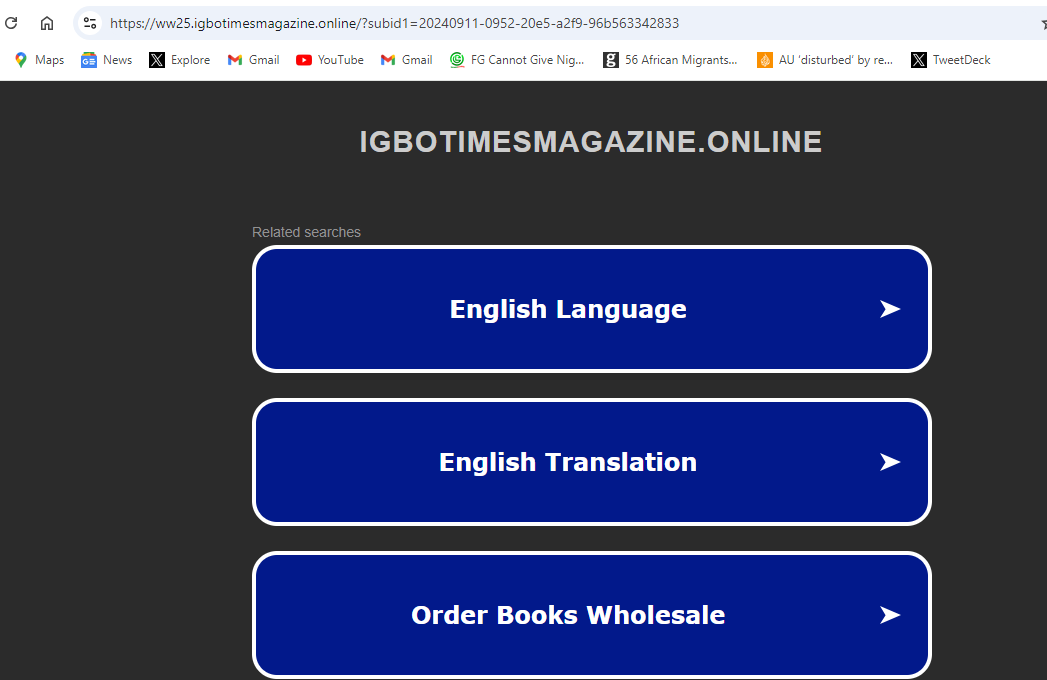The image size is (1047, 680).
Task: Open the FG Cannot Give Nig... bookmark
Action: (517, 60)
